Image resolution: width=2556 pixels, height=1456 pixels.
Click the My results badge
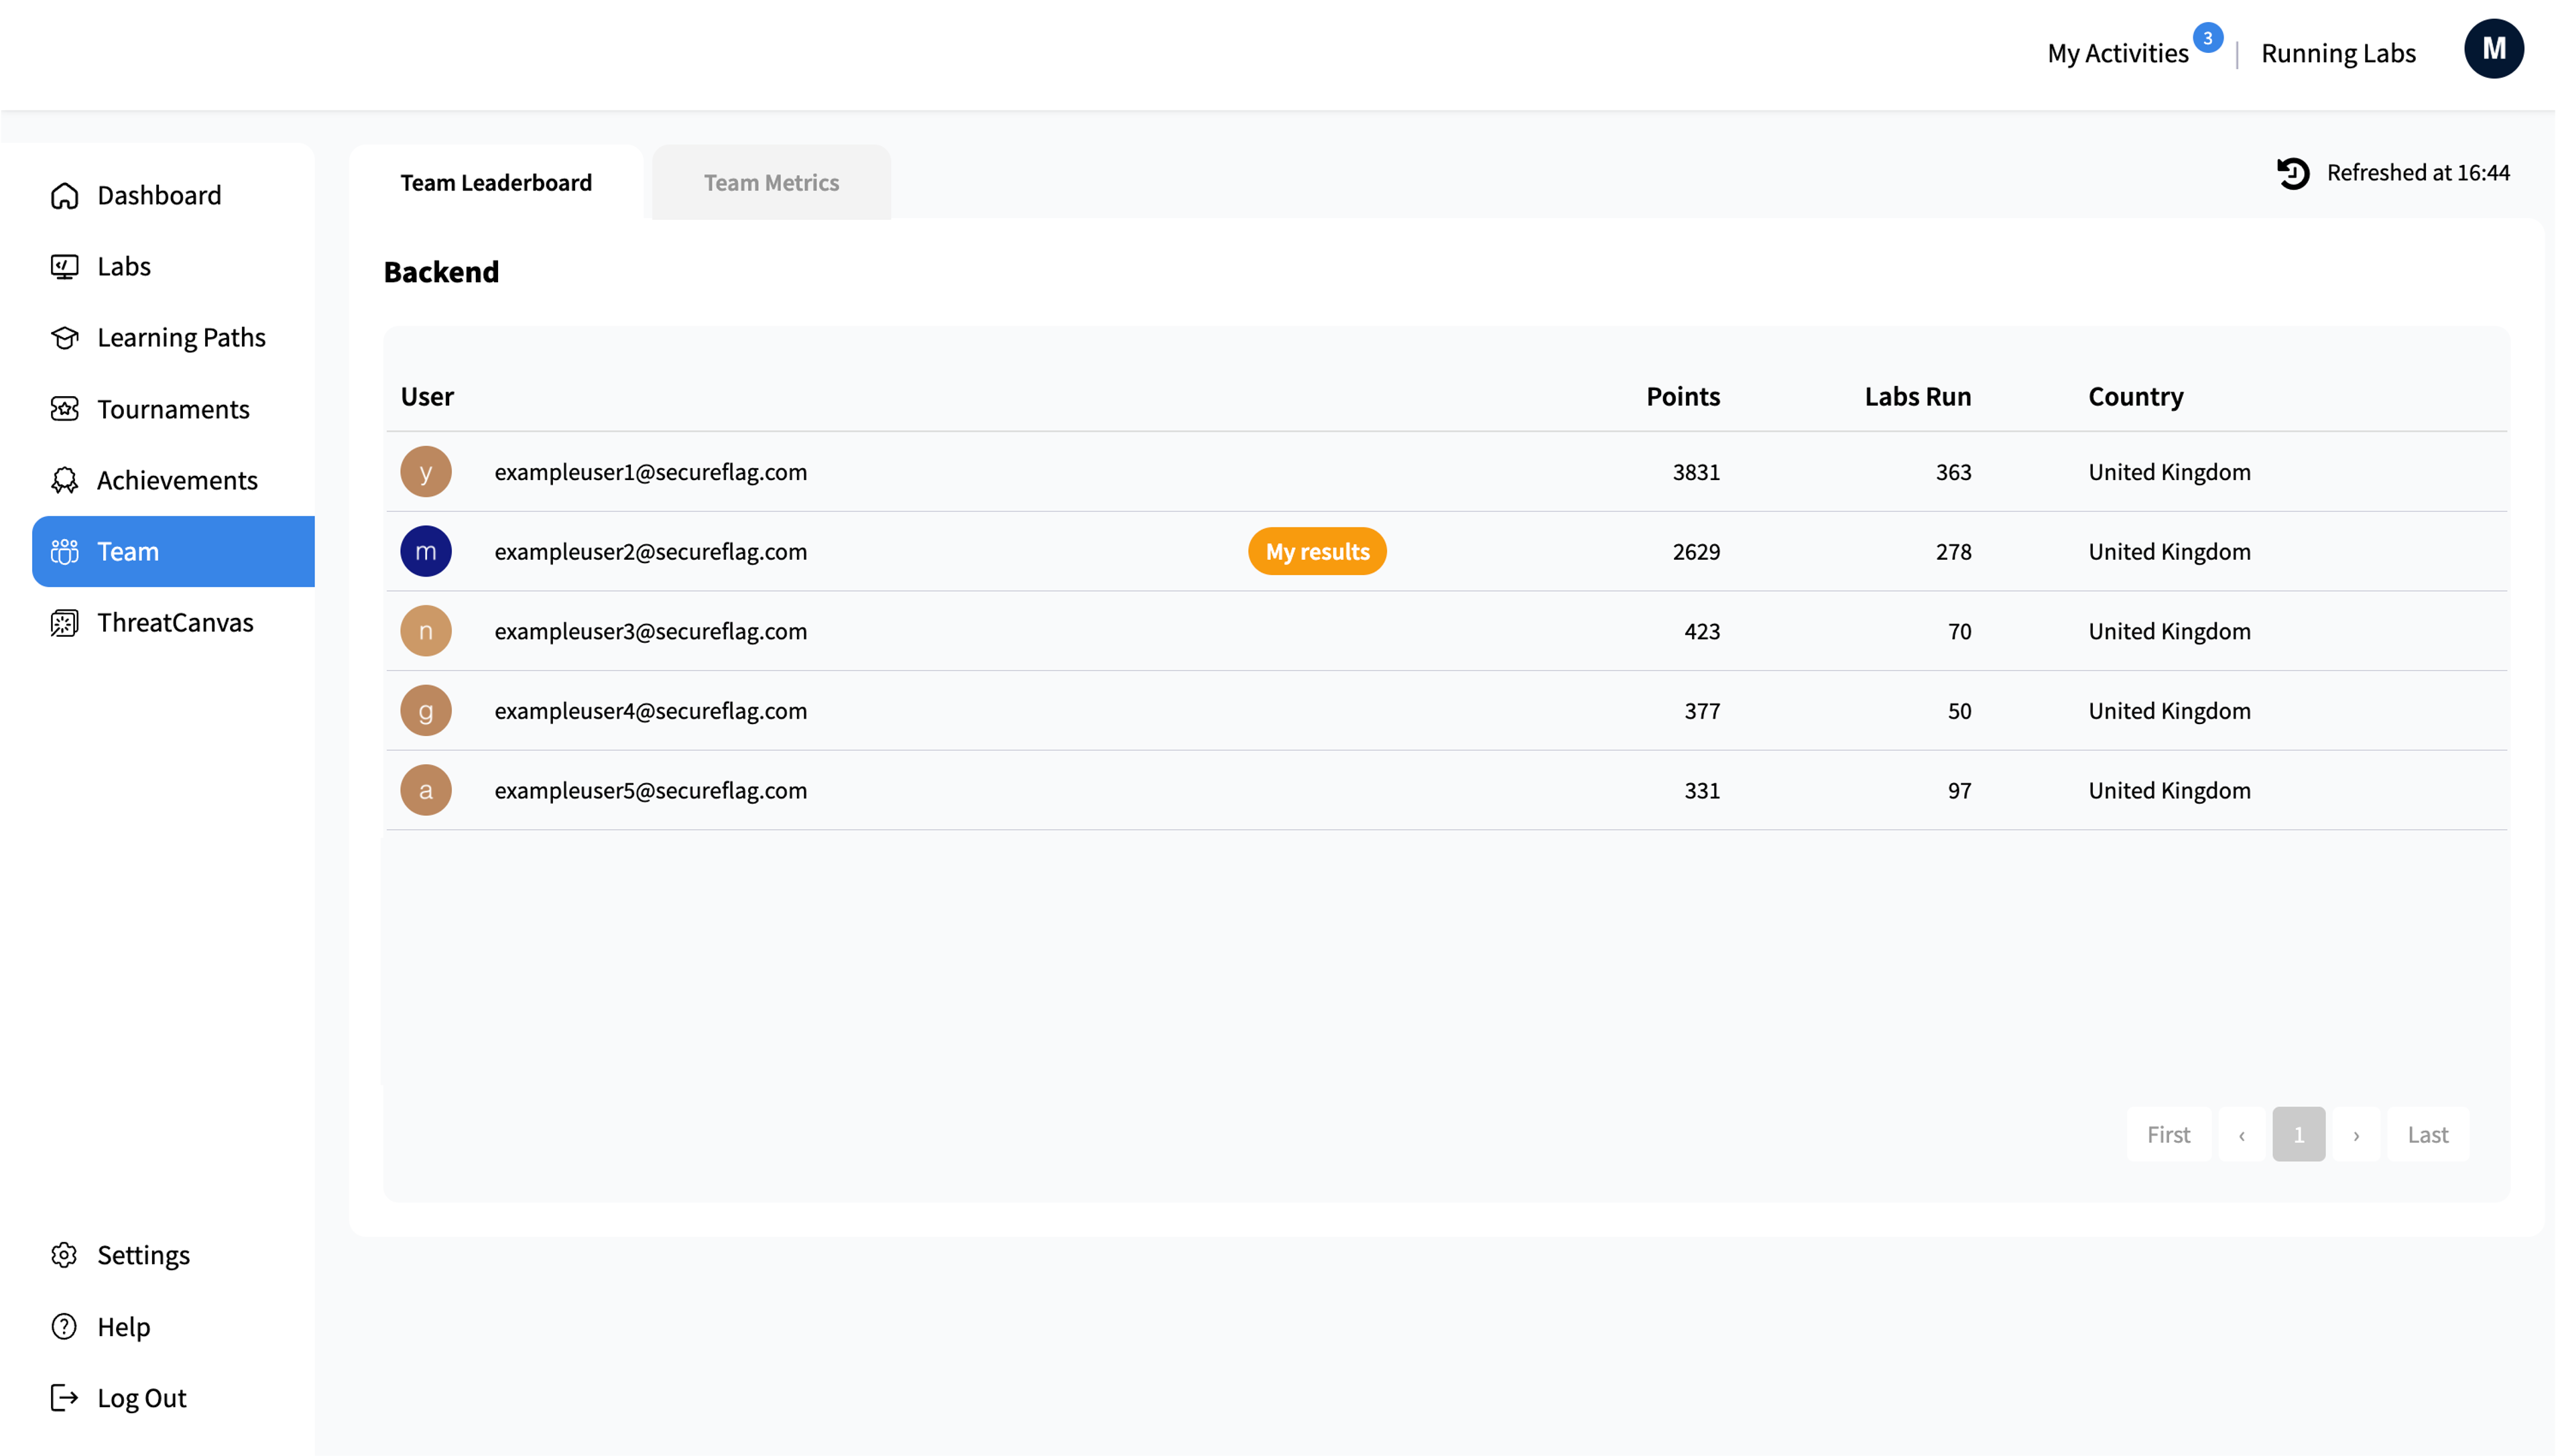1317,551
